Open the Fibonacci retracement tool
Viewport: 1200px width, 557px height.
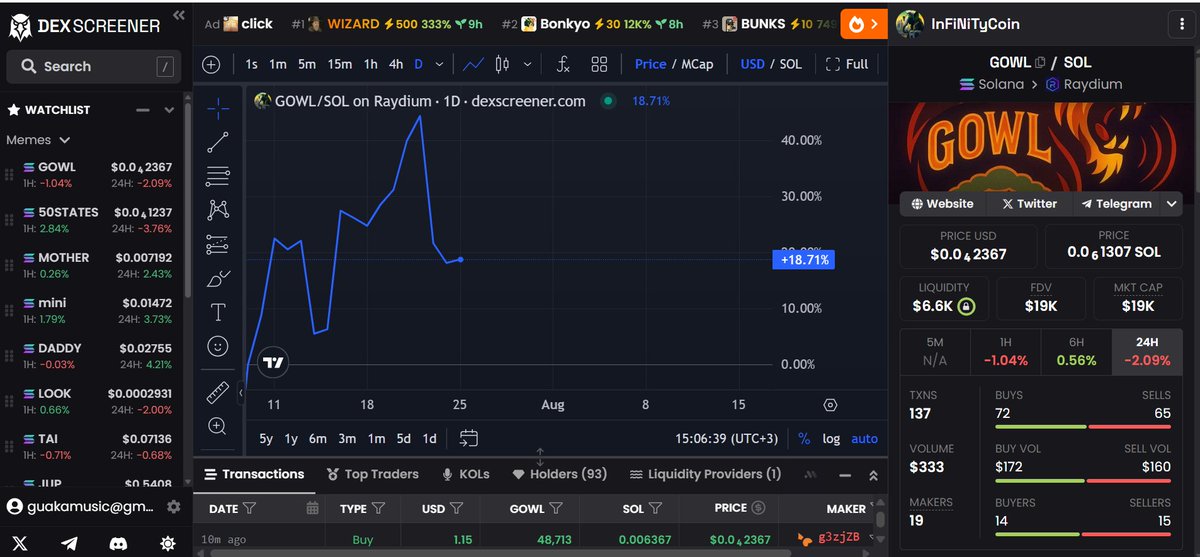pos(217,176)
